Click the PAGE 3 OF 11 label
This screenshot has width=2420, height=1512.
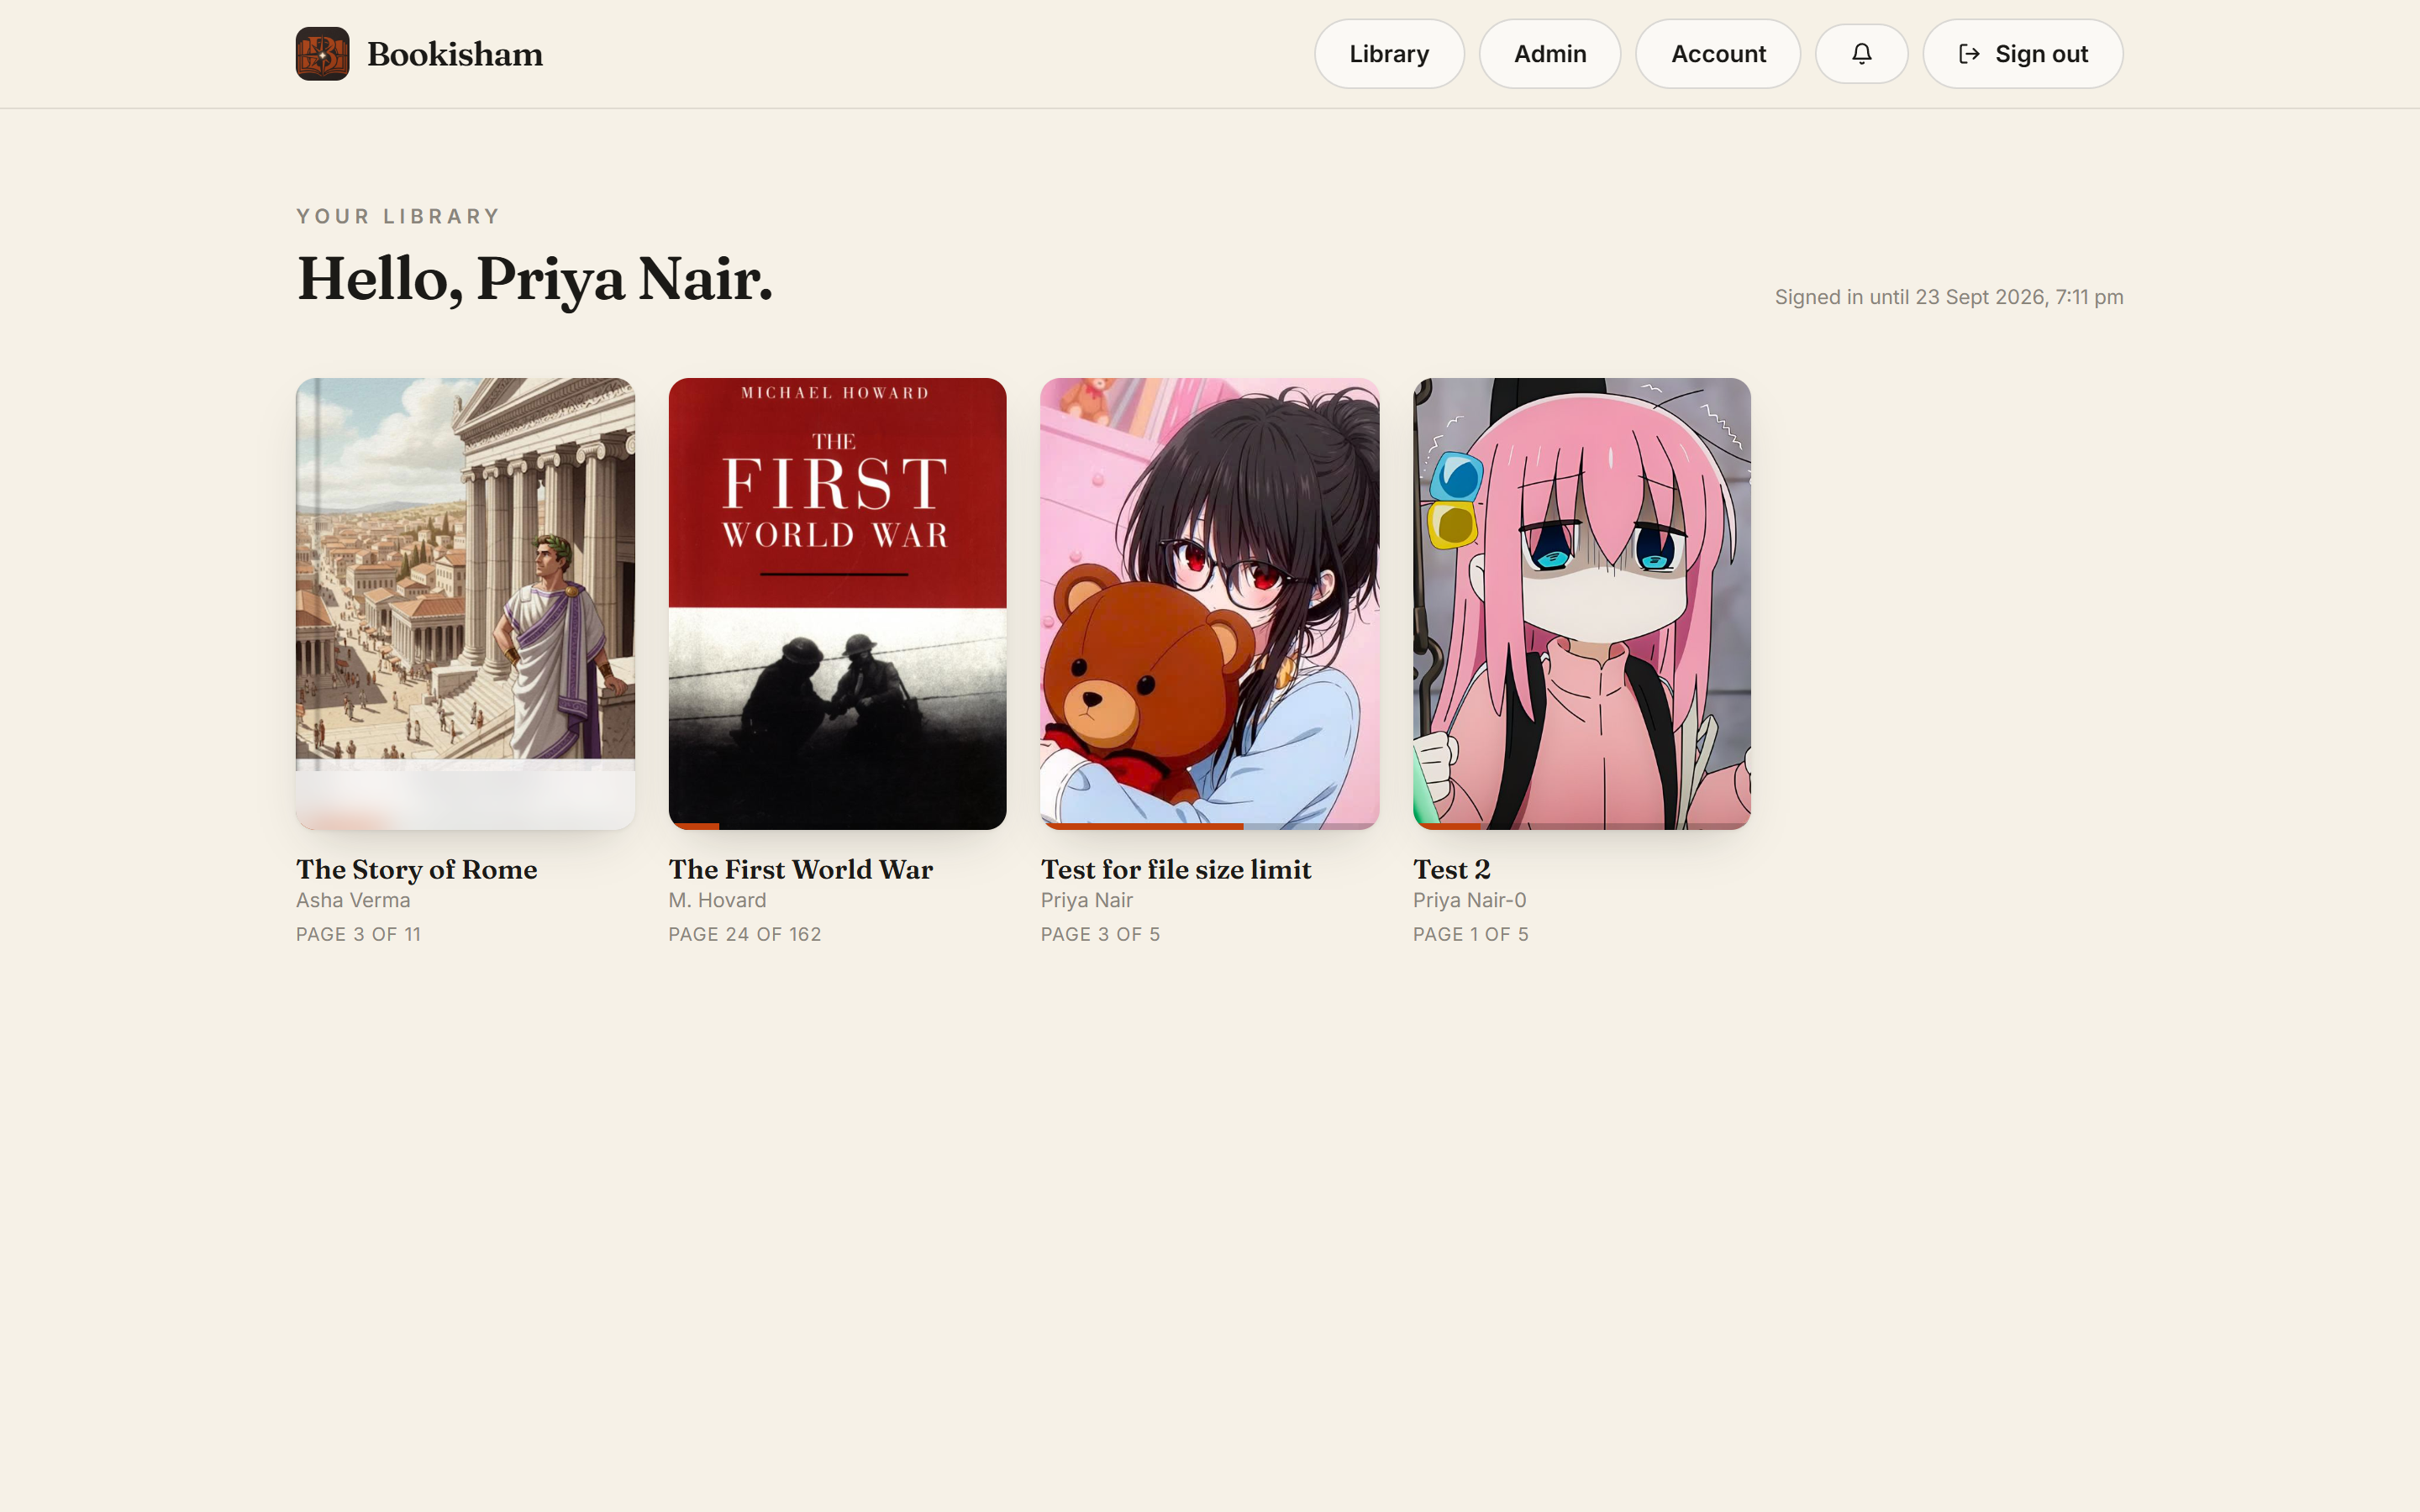(358, 934)
